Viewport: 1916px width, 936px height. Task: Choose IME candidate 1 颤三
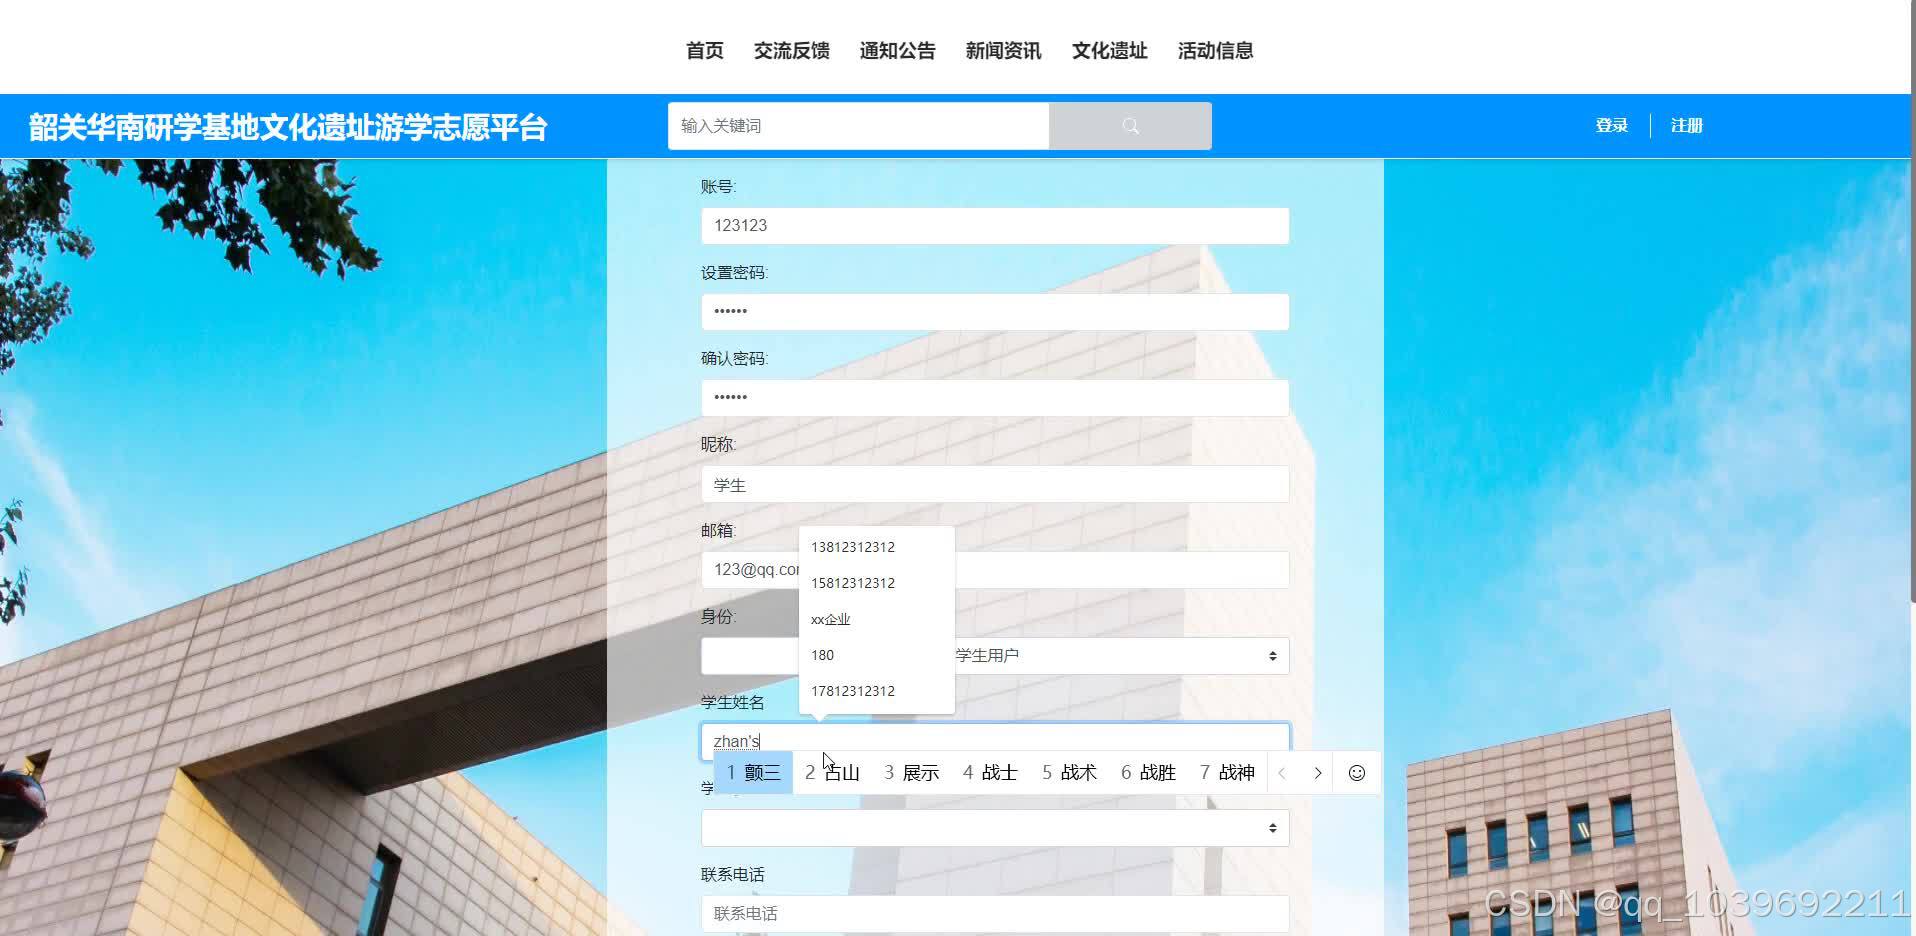tap(753, 773)
